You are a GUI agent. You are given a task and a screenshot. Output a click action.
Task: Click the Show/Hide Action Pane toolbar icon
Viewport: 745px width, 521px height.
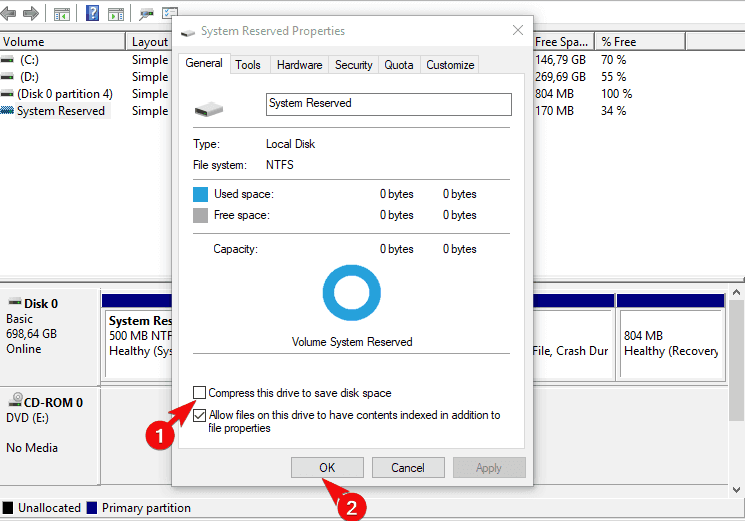coord(115,14)
